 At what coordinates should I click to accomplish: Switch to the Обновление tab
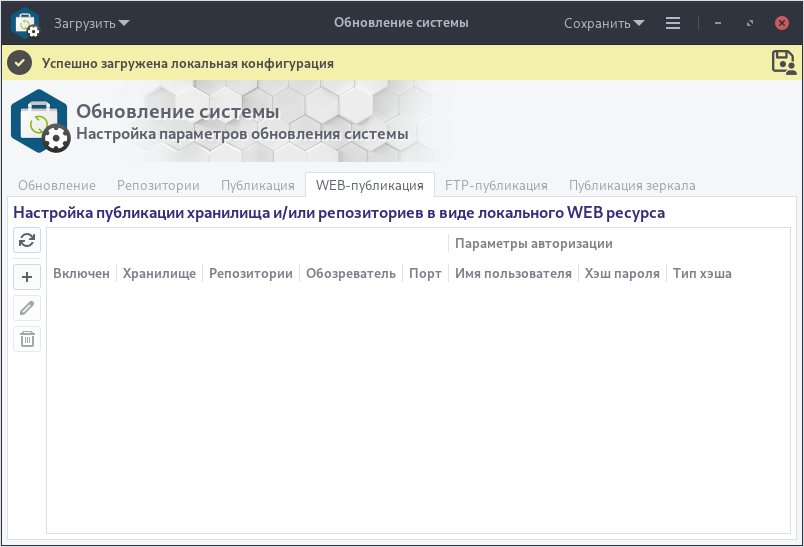pos(57,185)
